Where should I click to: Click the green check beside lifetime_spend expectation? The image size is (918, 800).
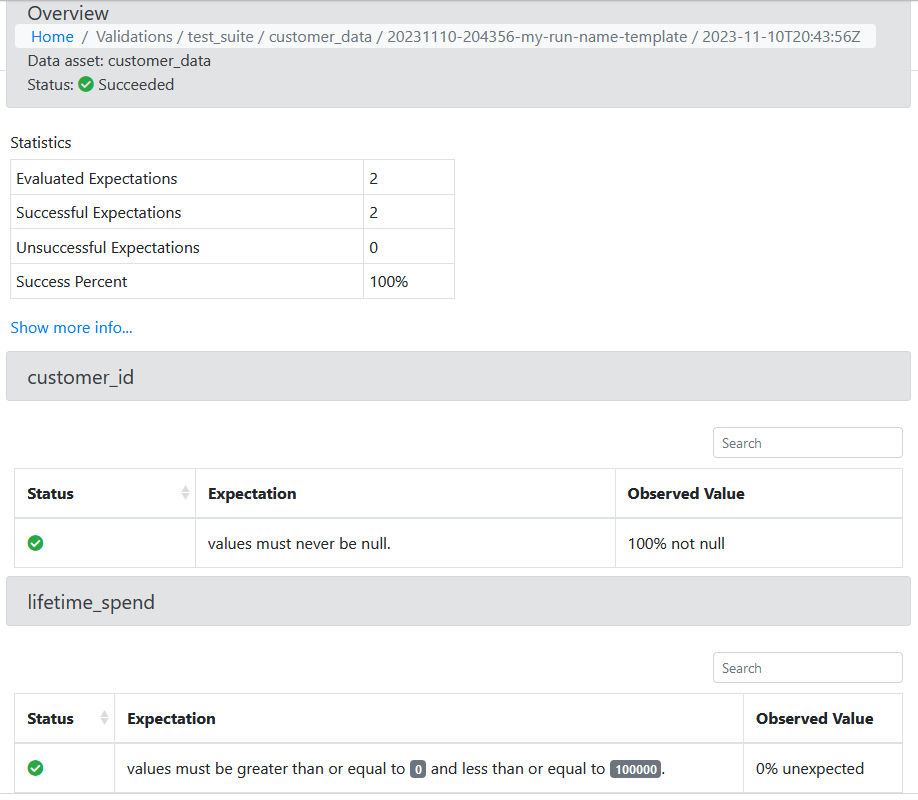tap(35, 768)
